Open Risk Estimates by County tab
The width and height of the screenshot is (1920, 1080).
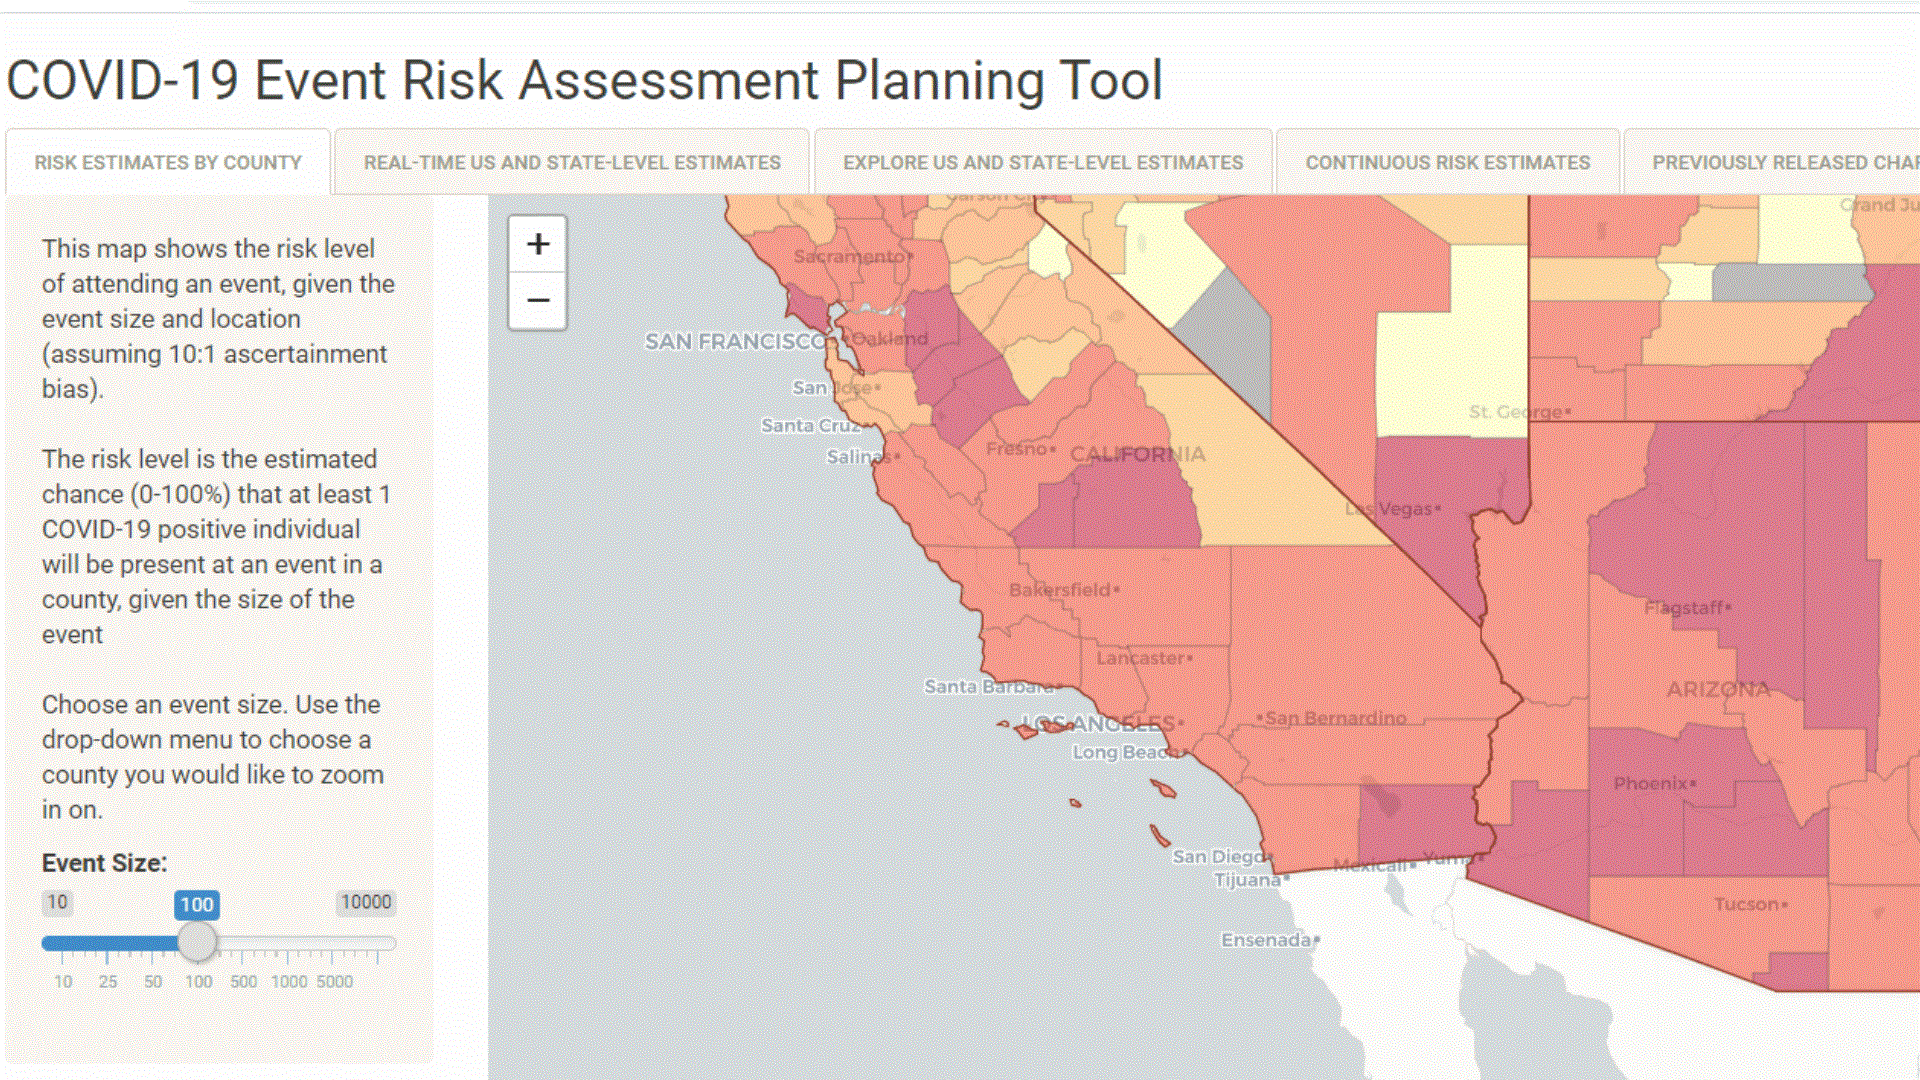pyautogui.click(x=168, y=162)
